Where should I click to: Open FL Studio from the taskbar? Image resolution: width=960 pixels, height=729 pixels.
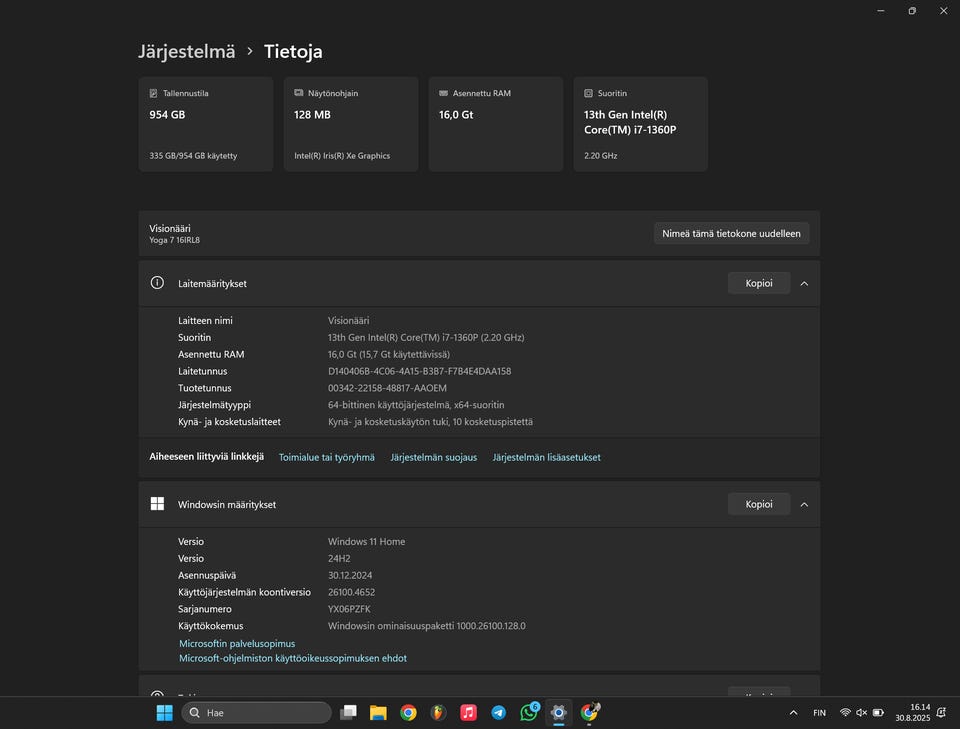438,712
